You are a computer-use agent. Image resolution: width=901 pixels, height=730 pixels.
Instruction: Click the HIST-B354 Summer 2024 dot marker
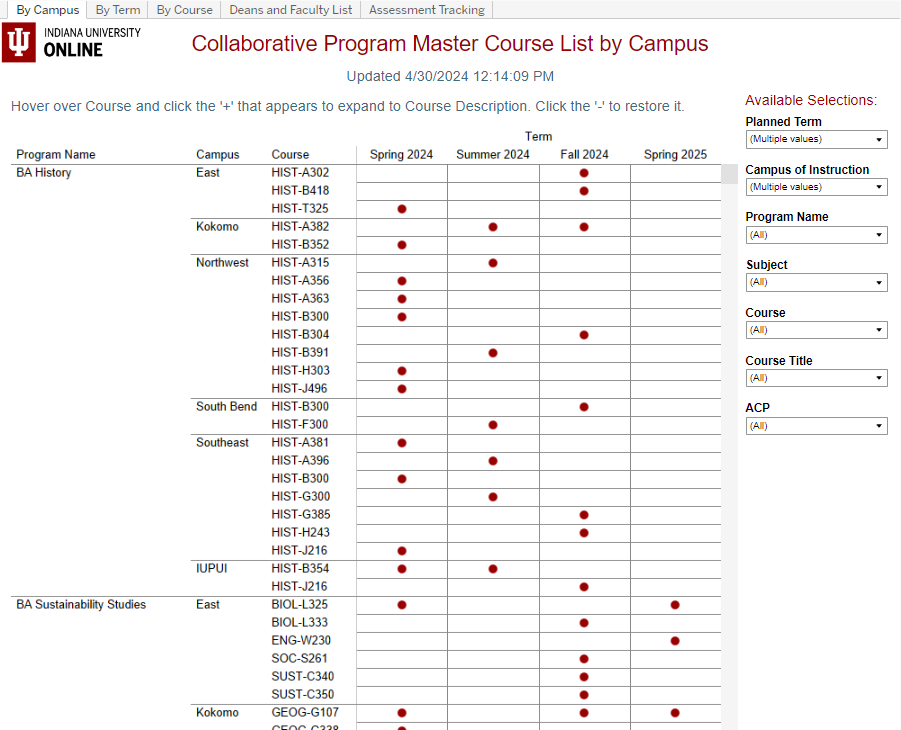pos(493,569)
